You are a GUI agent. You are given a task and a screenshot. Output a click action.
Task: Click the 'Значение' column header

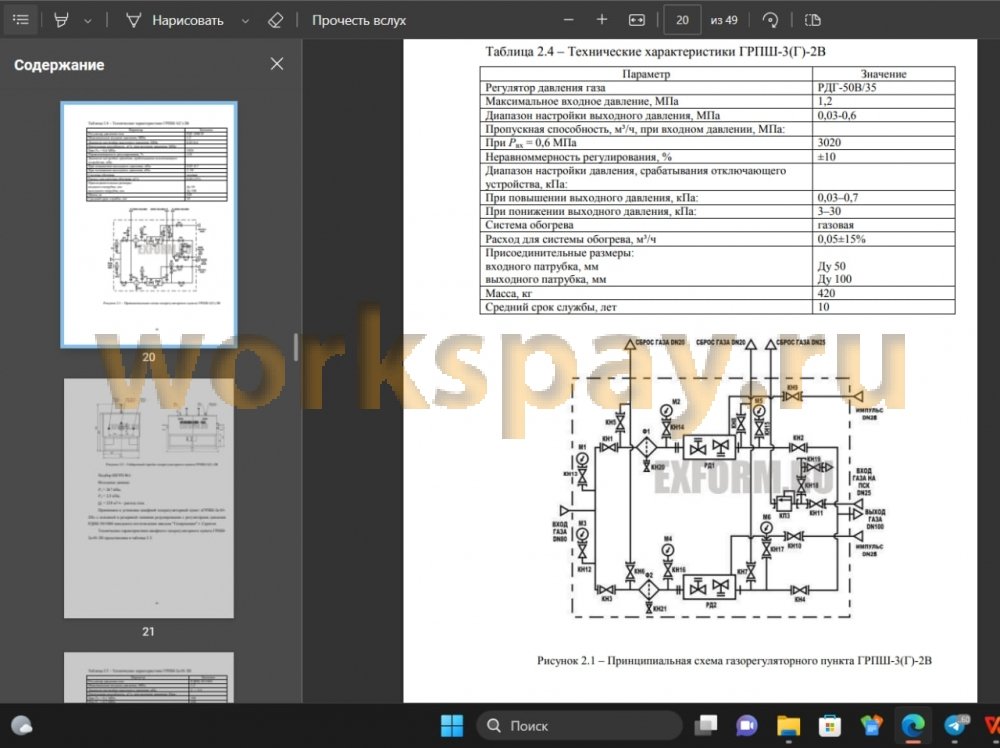[883, 74]
